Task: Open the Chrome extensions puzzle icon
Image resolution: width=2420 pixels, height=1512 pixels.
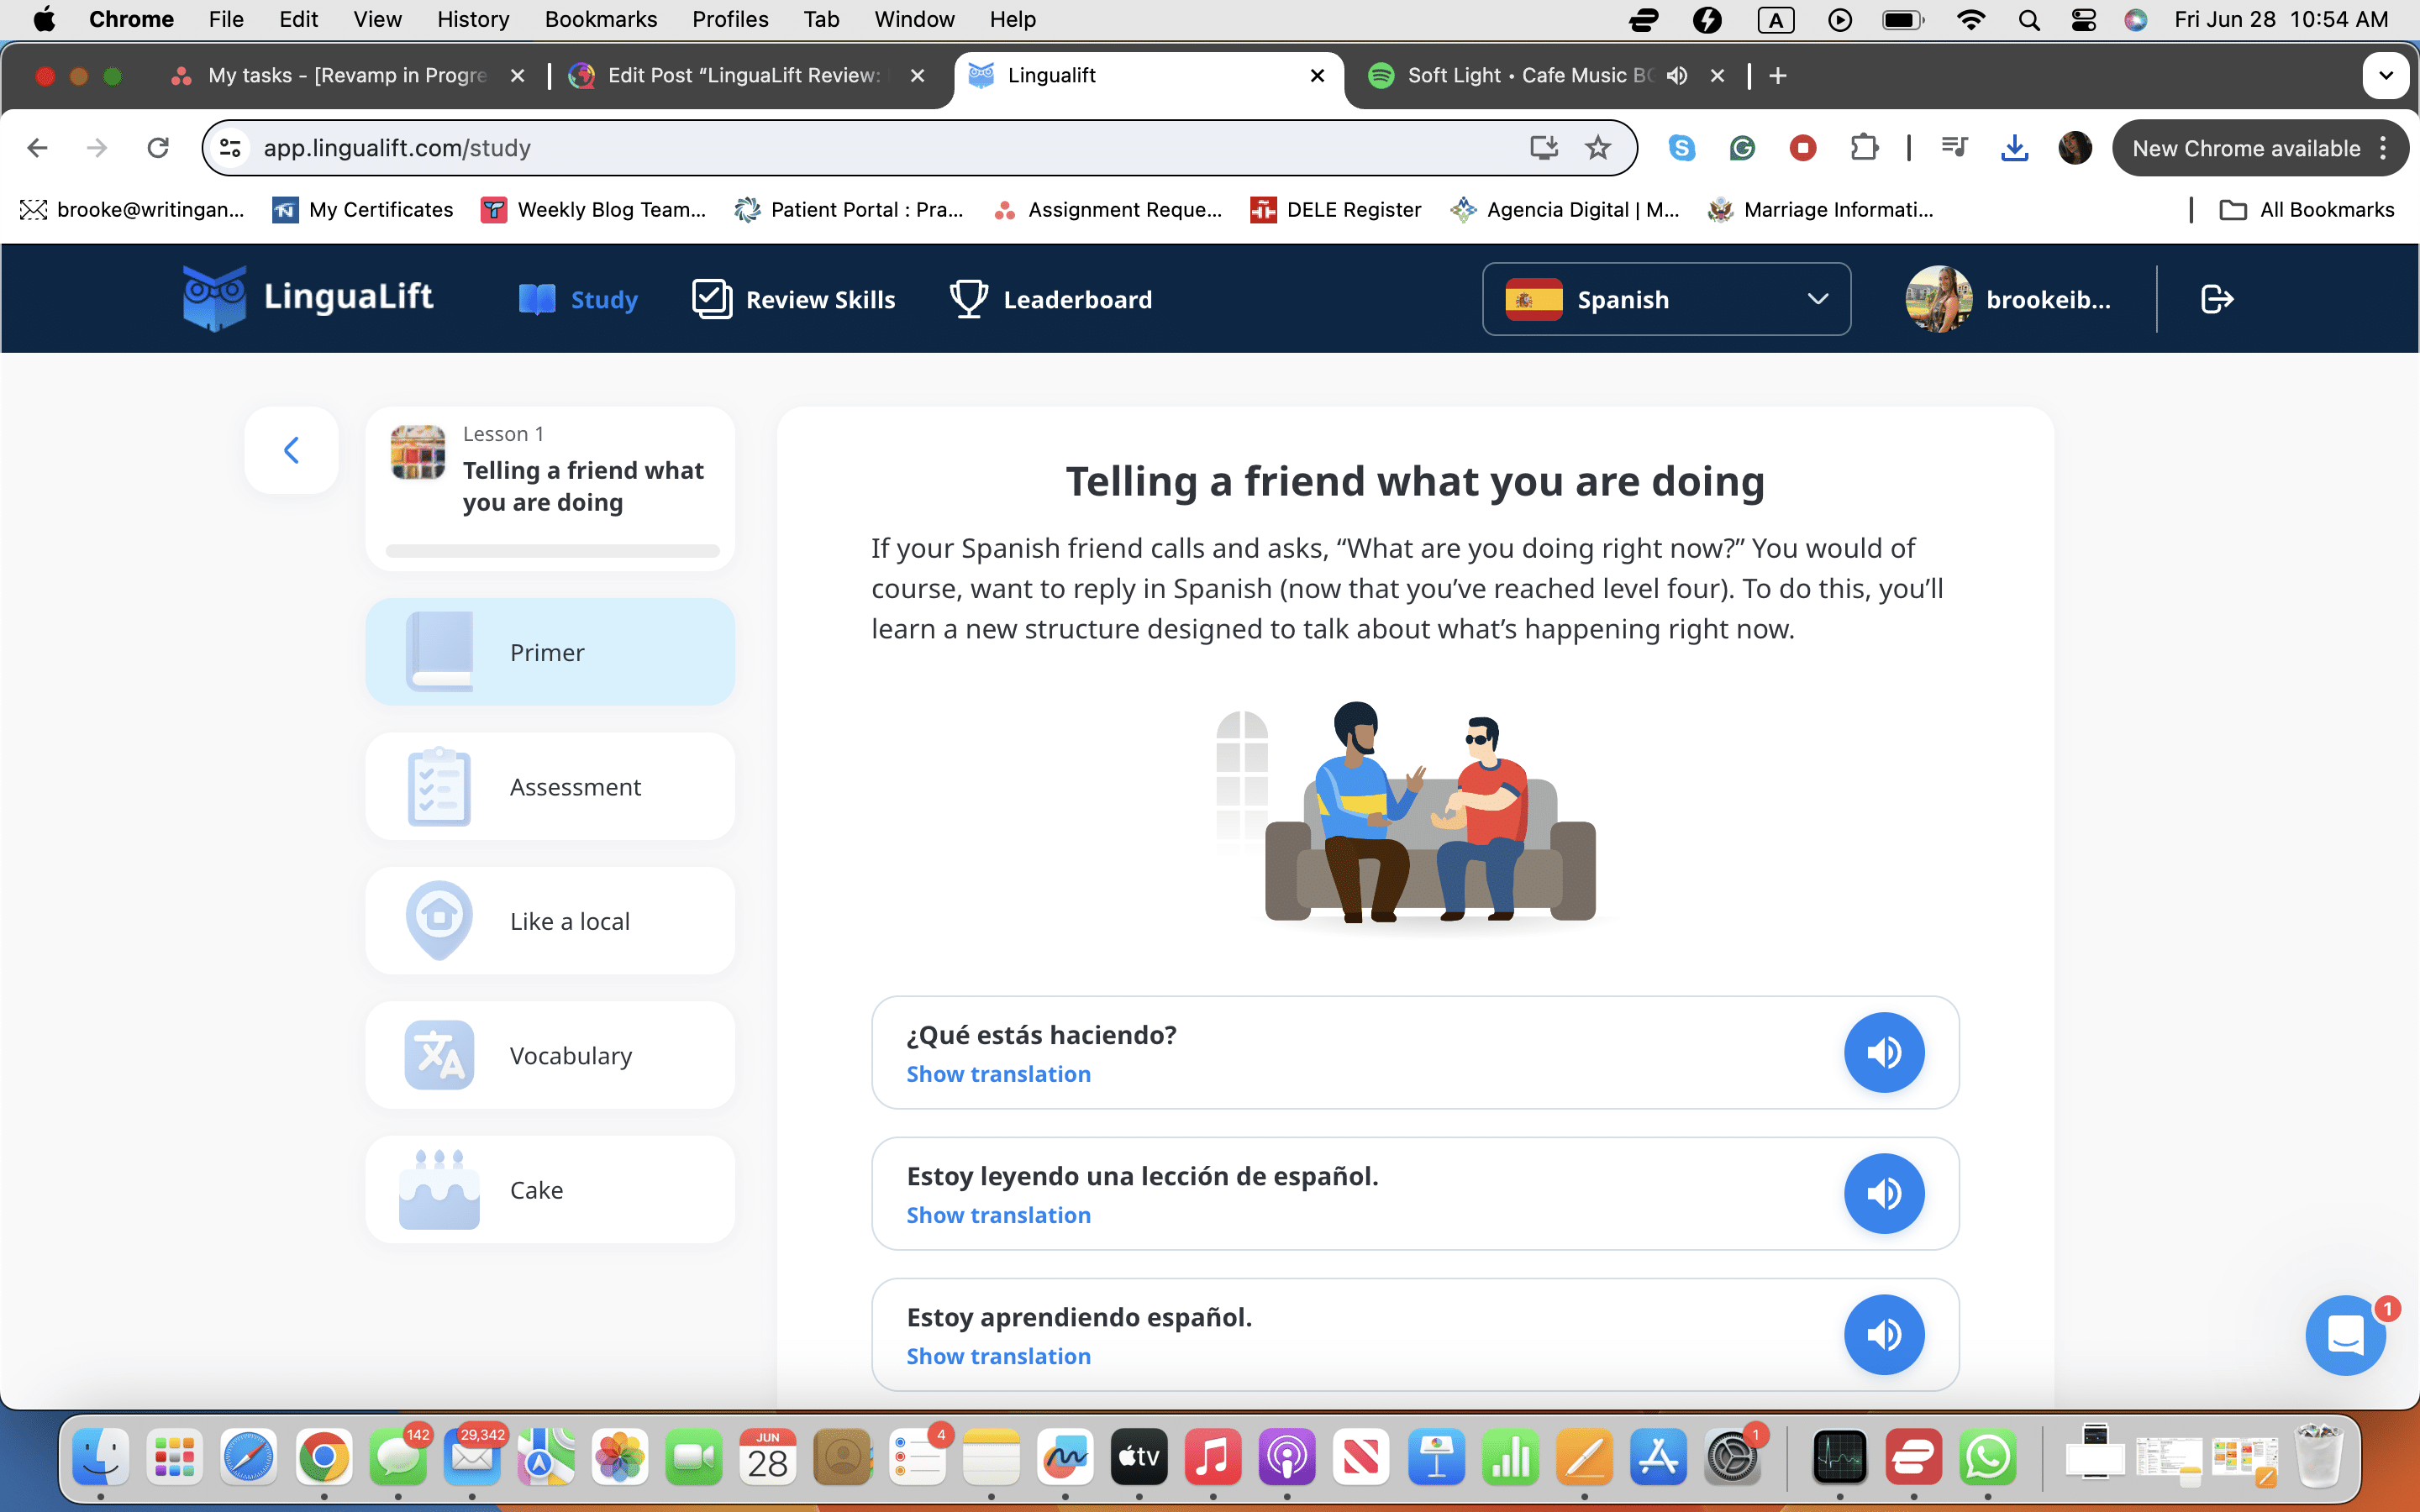Action: coord(1863,148)
